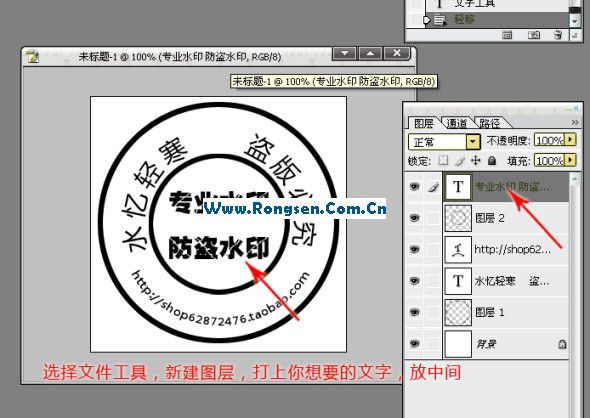Click the trash icon in the history panel

click(558, 35)
